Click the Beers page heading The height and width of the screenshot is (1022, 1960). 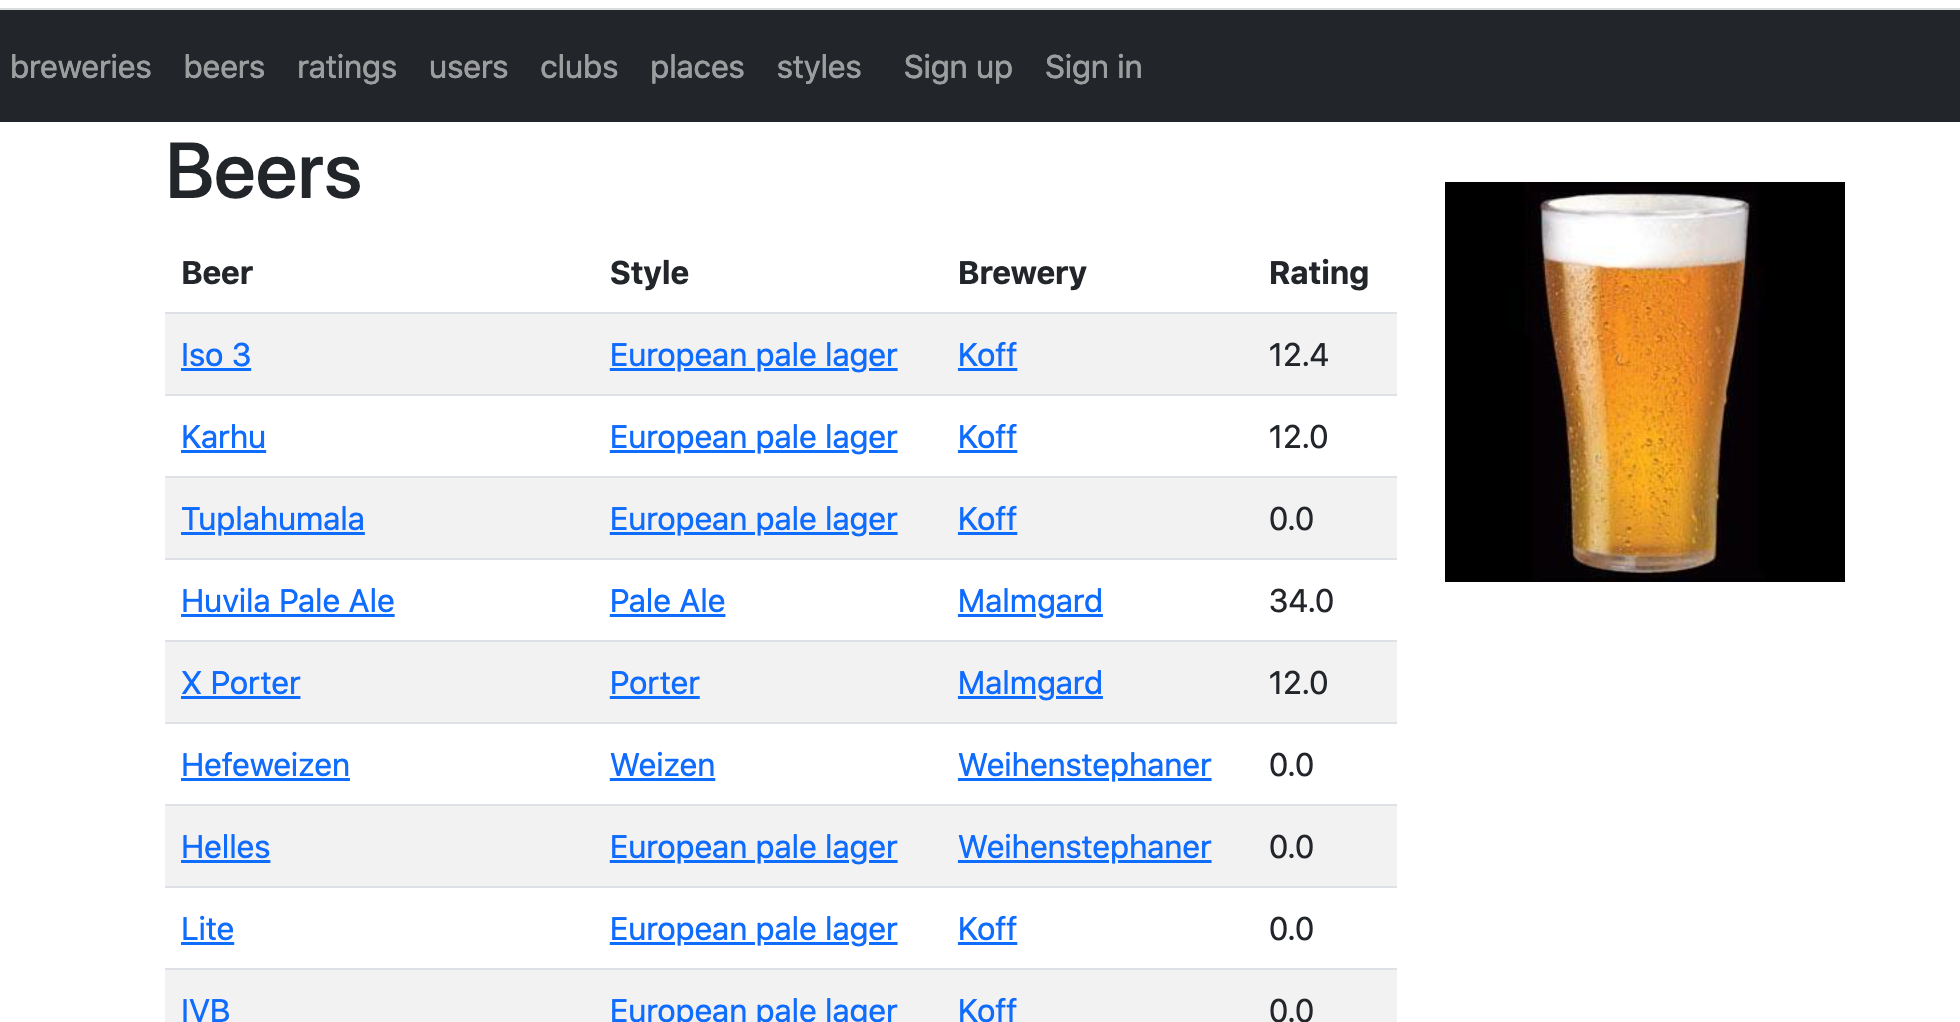(x=264, y=172)
